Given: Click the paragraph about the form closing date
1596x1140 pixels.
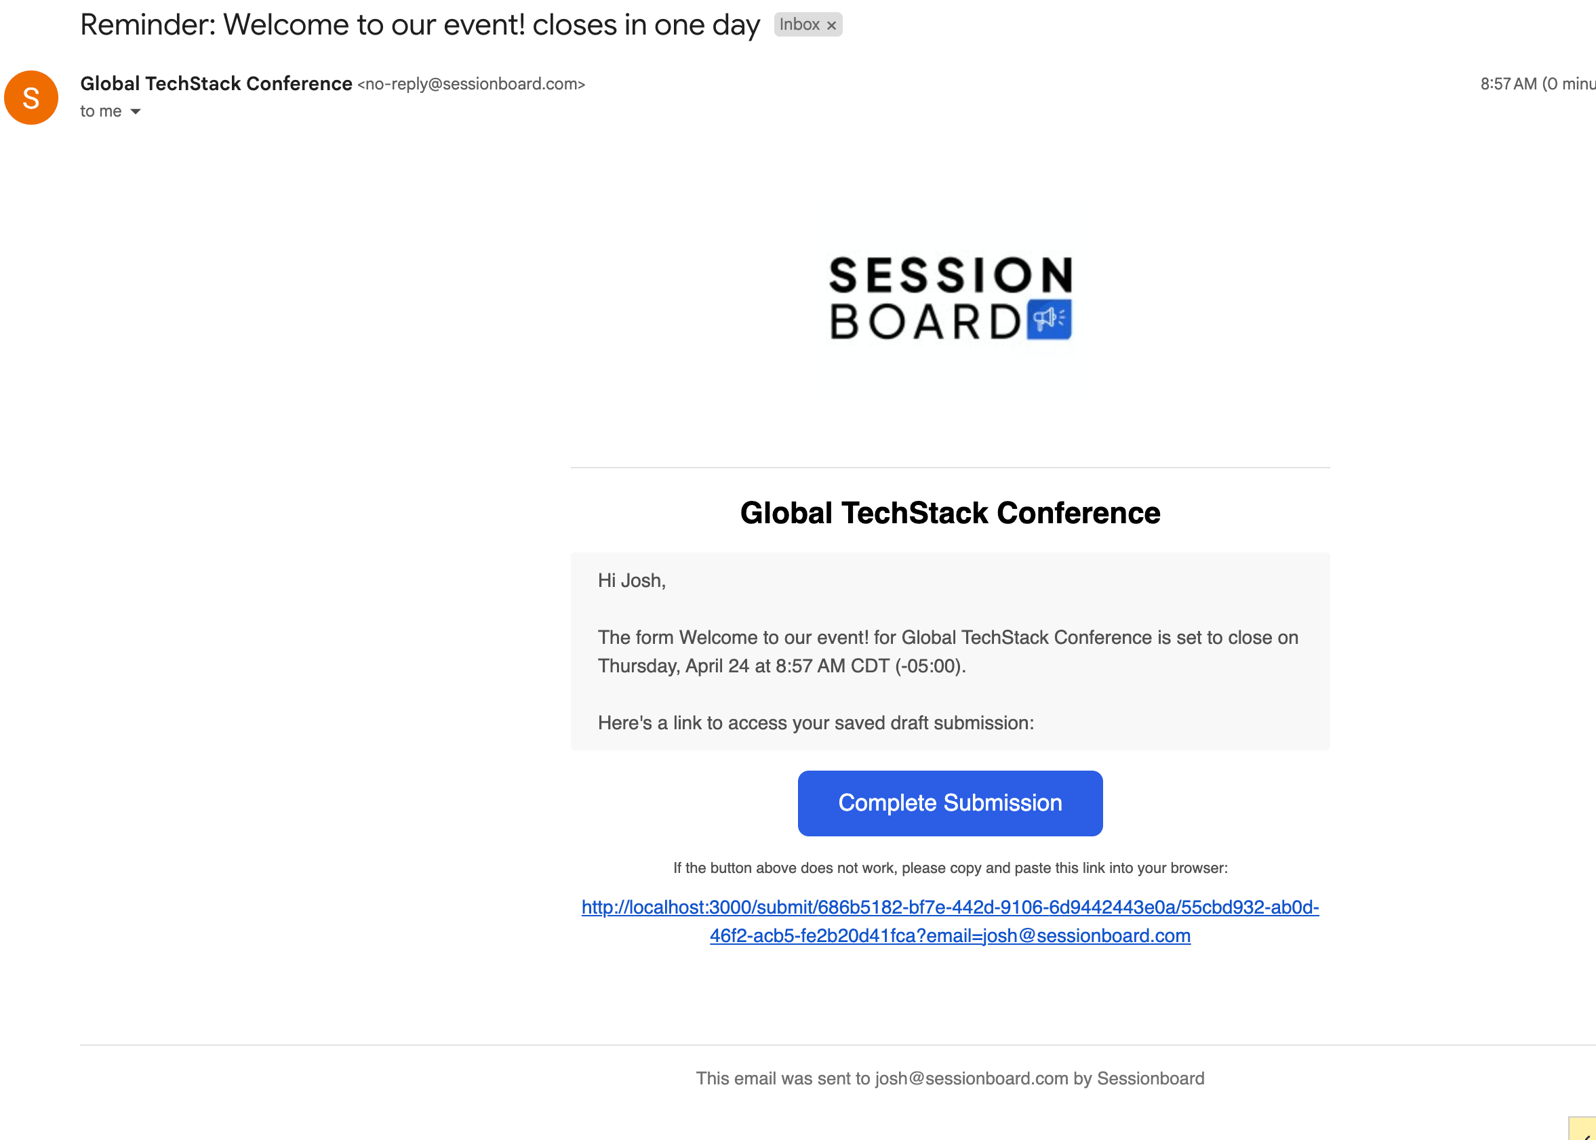Looking at the screenshot, I should coord(947,652).
